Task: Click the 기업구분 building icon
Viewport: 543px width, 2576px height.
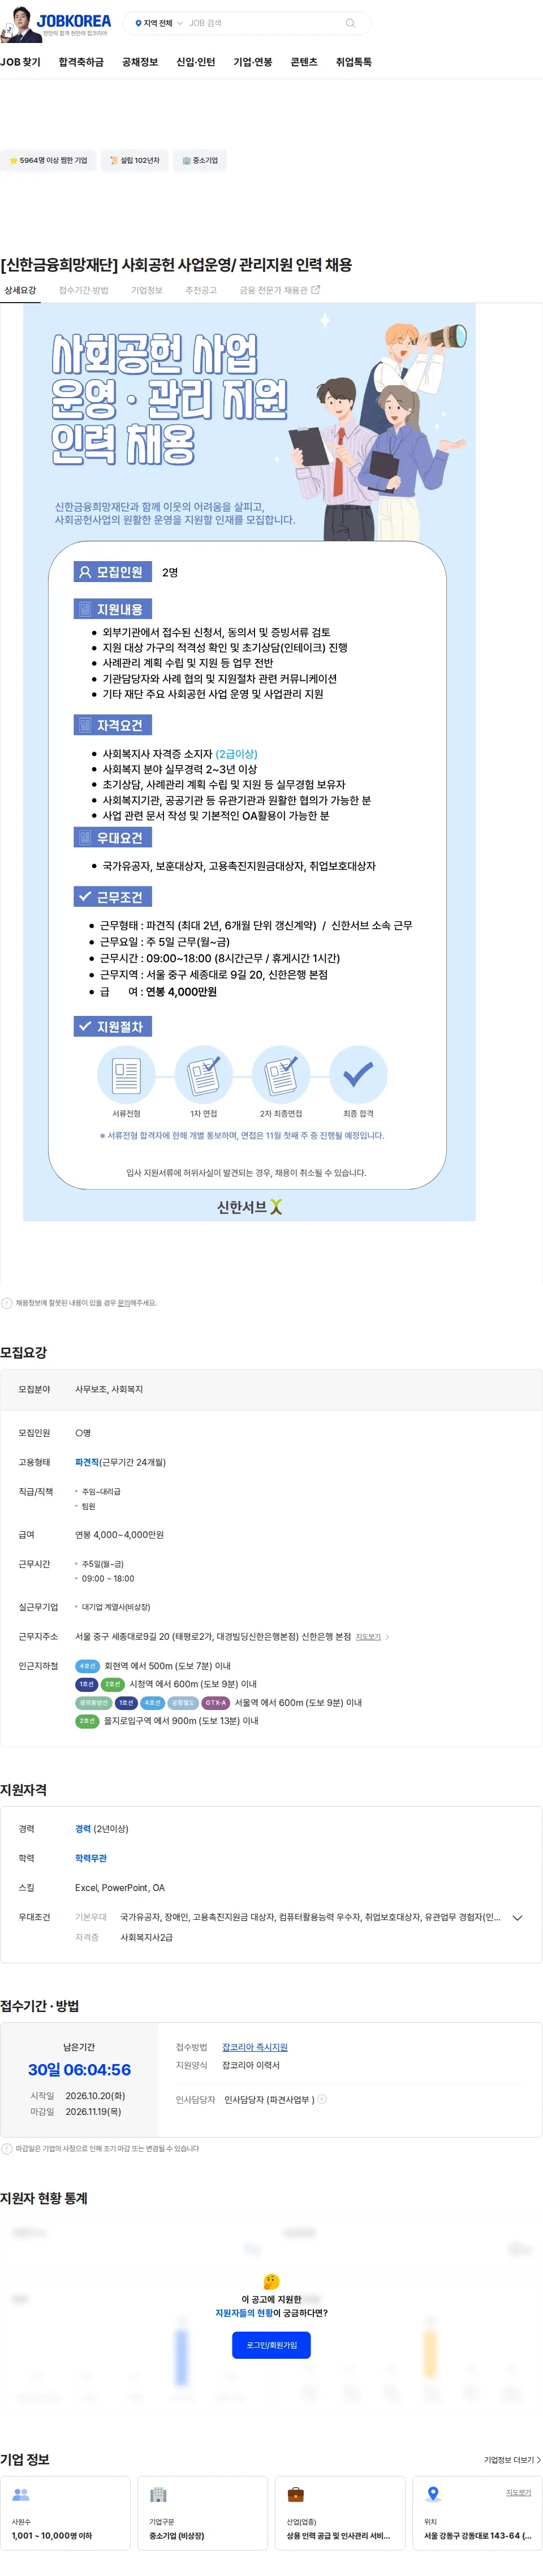Action: (158, 2494)
